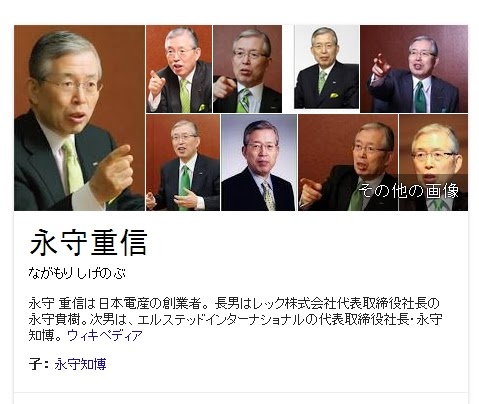Open the close-up face photo at bottom right
Image resolution: width=479 pixels, height=404 pixels.
pos(433,162)
